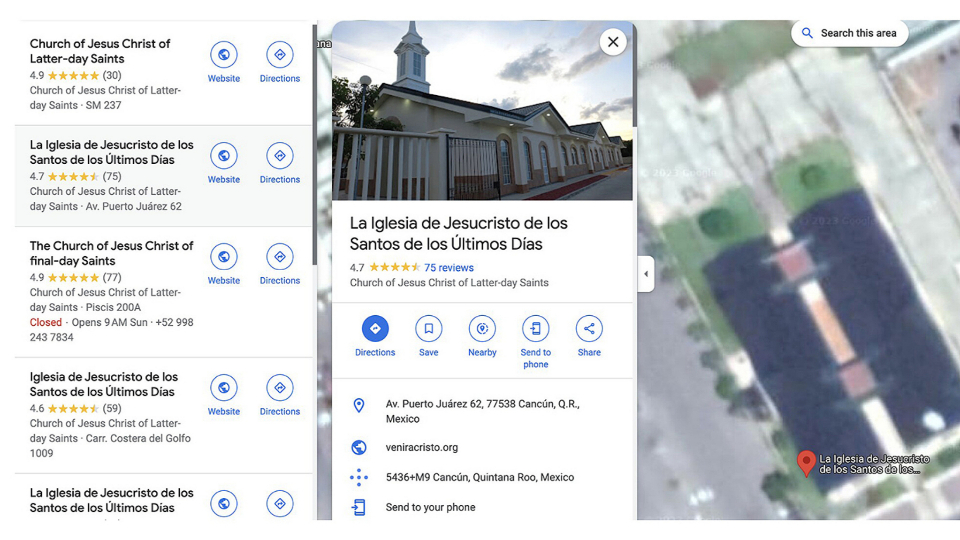Collapse the side panel with the arrow
The image size is (960, 540).
[x=645, y=274]
